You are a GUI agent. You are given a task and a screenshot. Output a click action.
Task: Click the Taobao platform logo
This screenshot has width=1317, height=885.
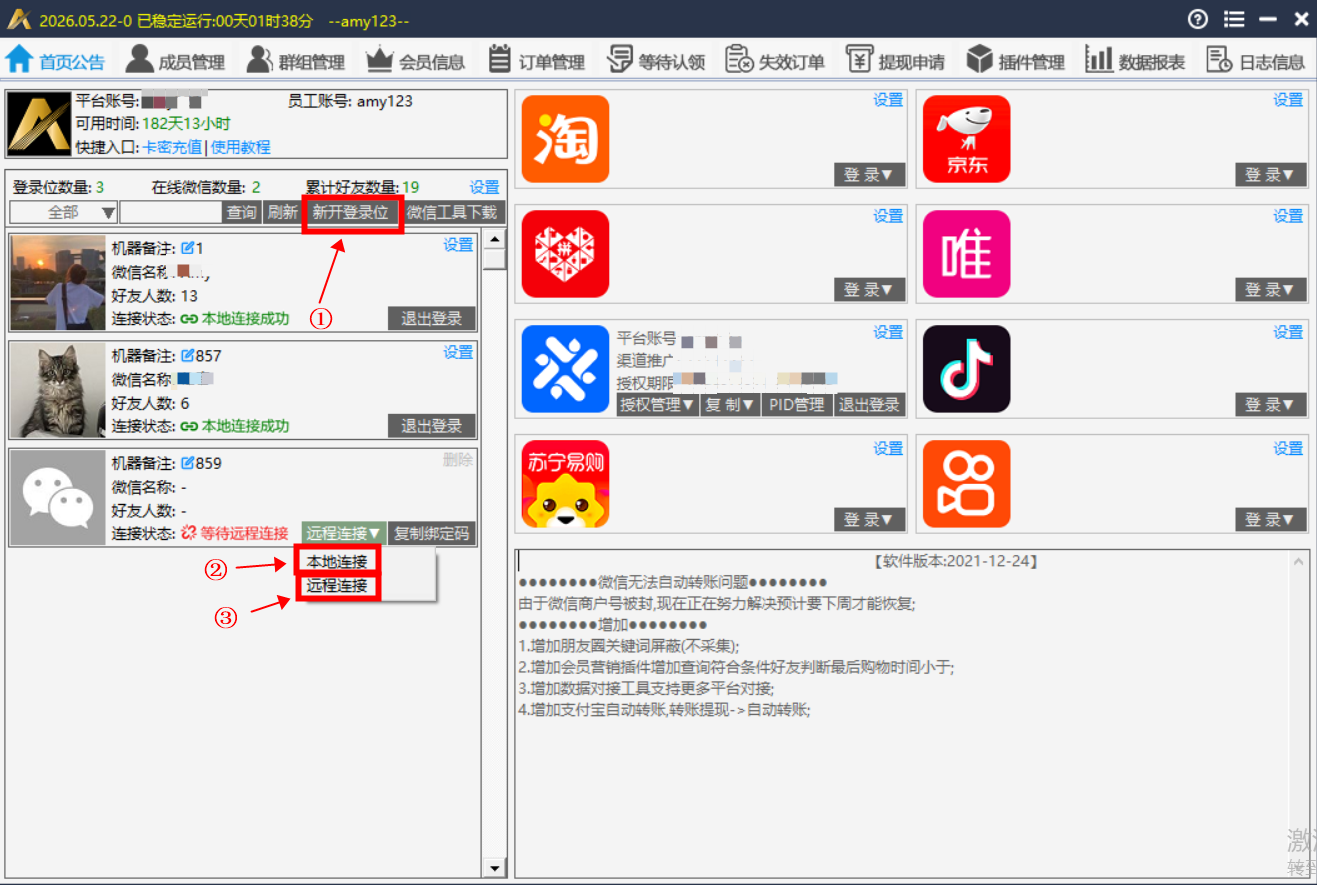565,139
